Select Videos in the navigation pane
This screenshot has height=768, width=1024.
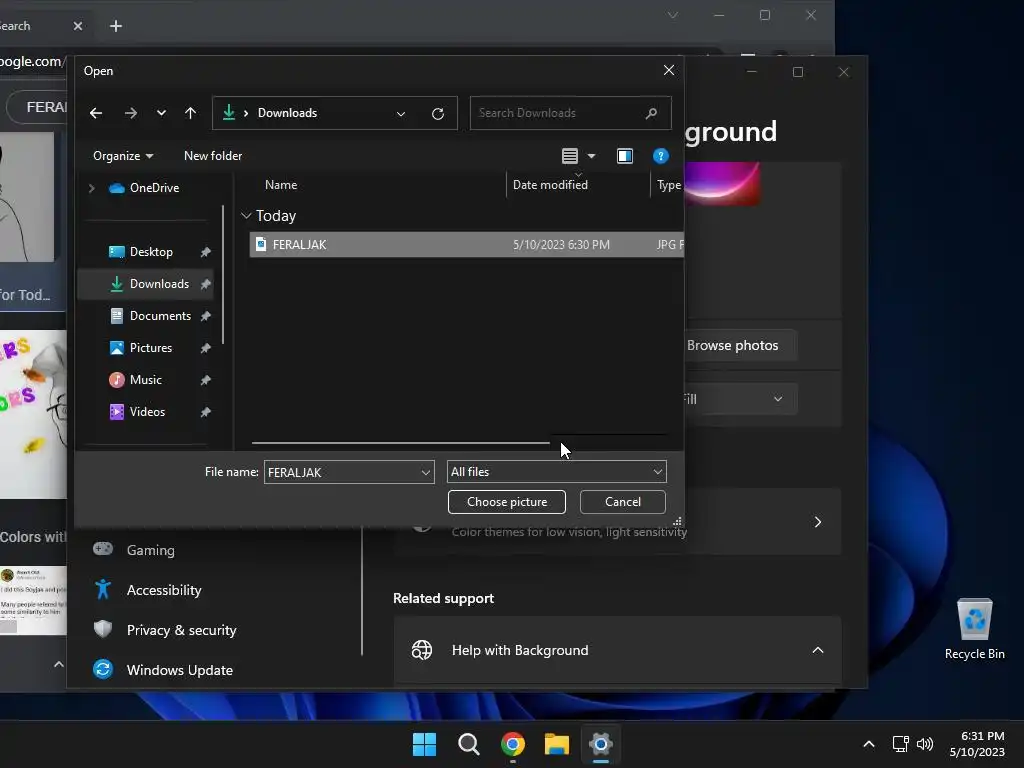tap(147, 412)
